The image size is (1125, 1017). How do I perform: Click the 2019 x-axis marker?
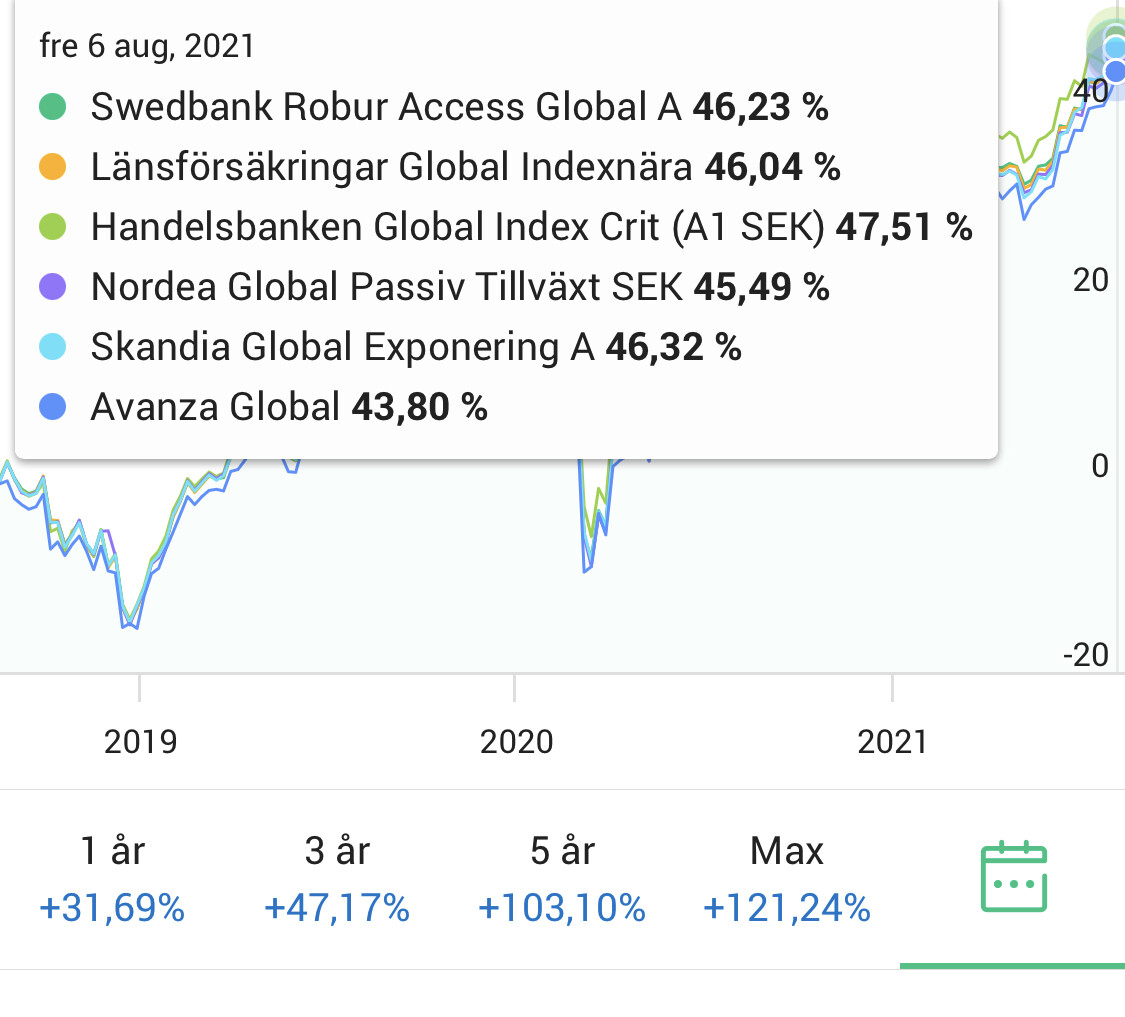click(140, 741)
